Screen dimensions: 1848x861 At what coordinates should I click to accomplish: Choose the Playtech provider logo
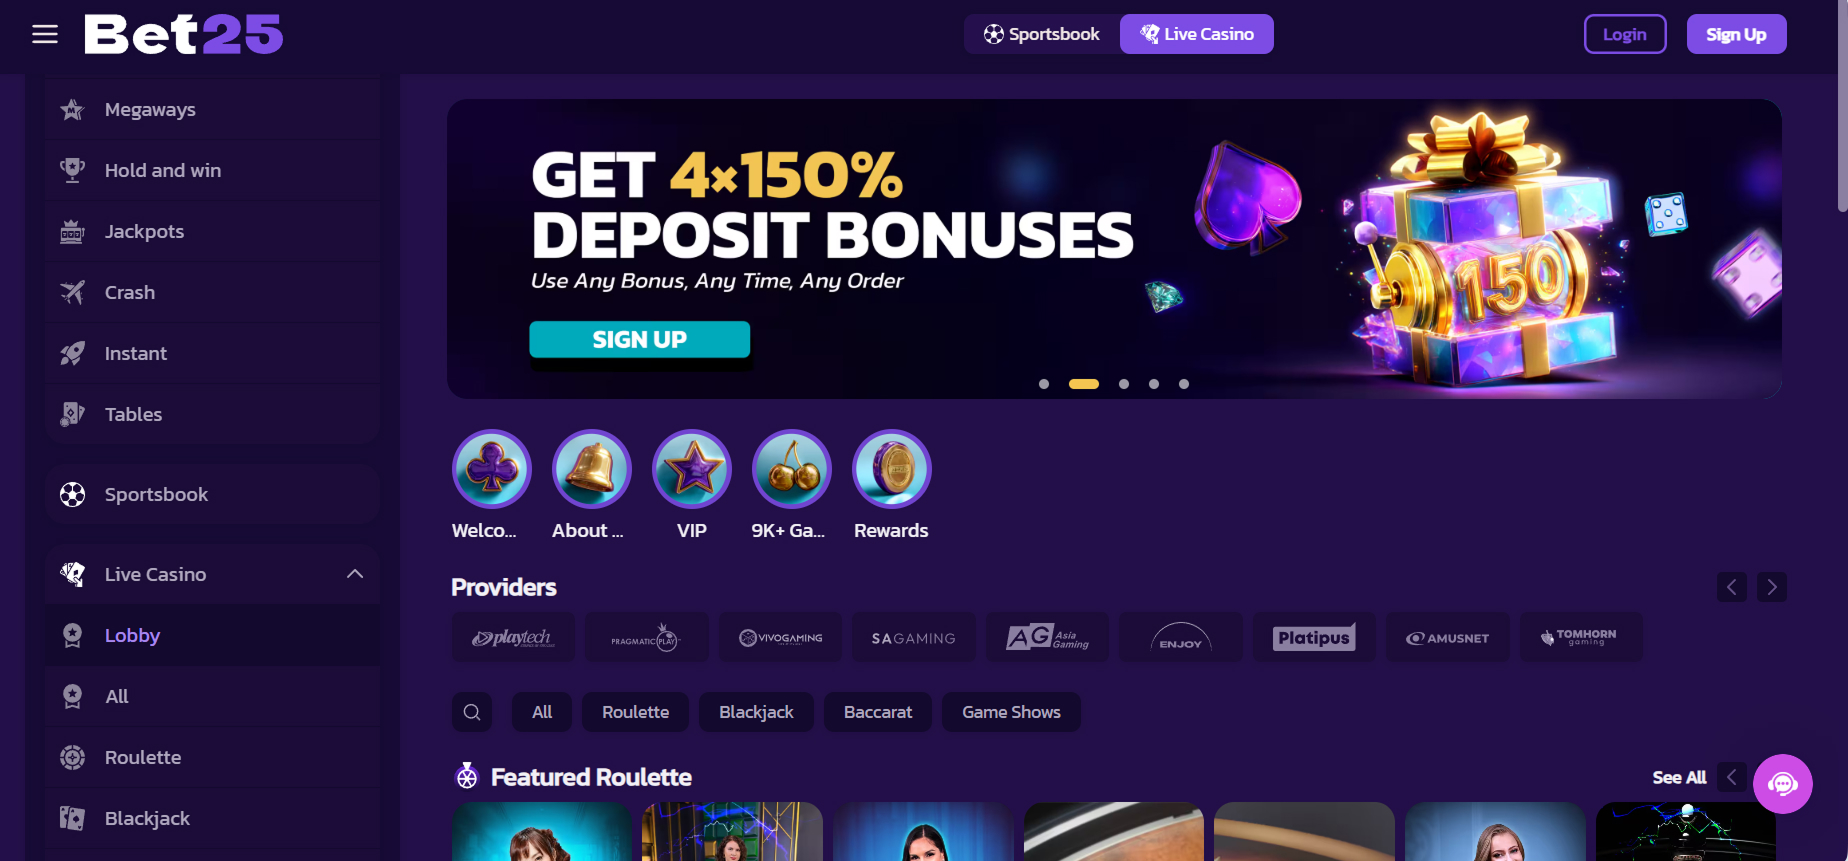pyautogui.click(x=513, y=637)
